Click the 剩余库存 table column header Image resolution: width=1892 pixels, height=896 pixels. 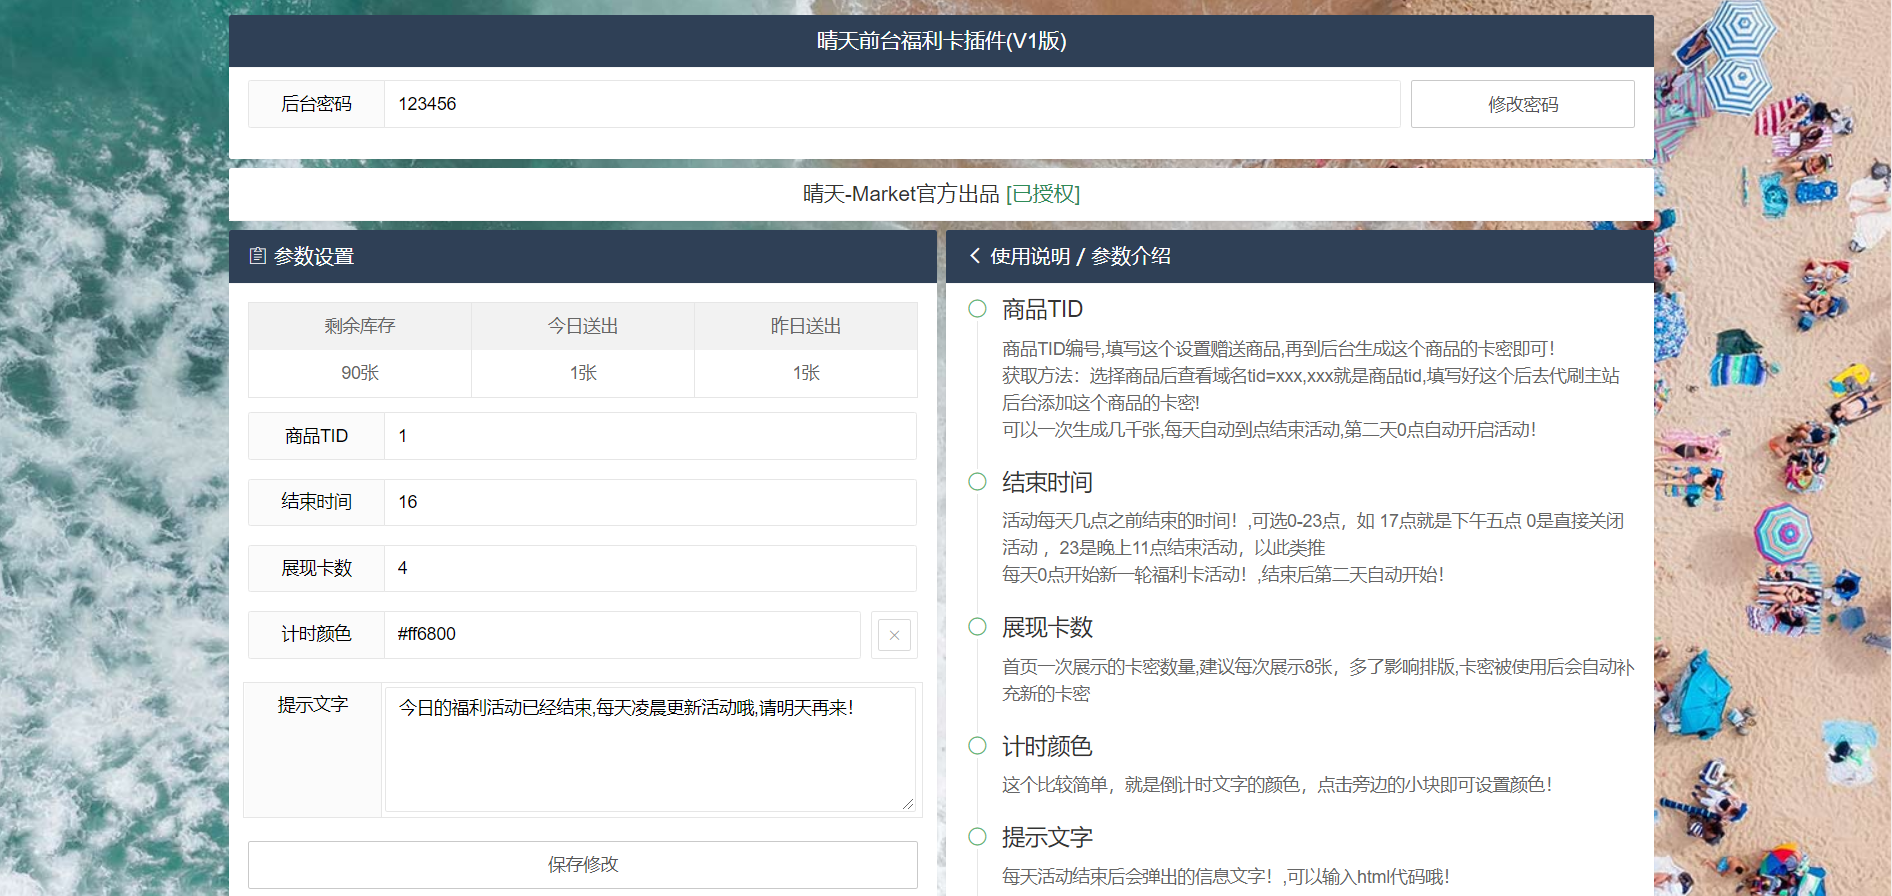tap(360, 326)
